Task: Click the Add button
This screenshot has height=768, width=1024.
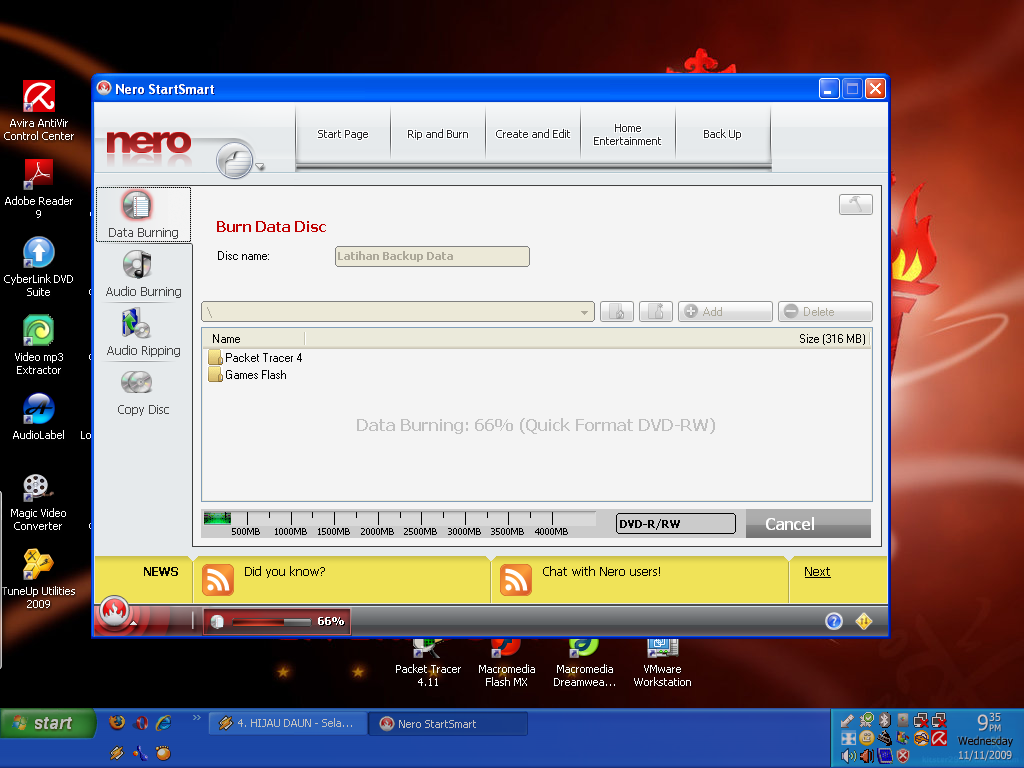Action: (725, 312)
